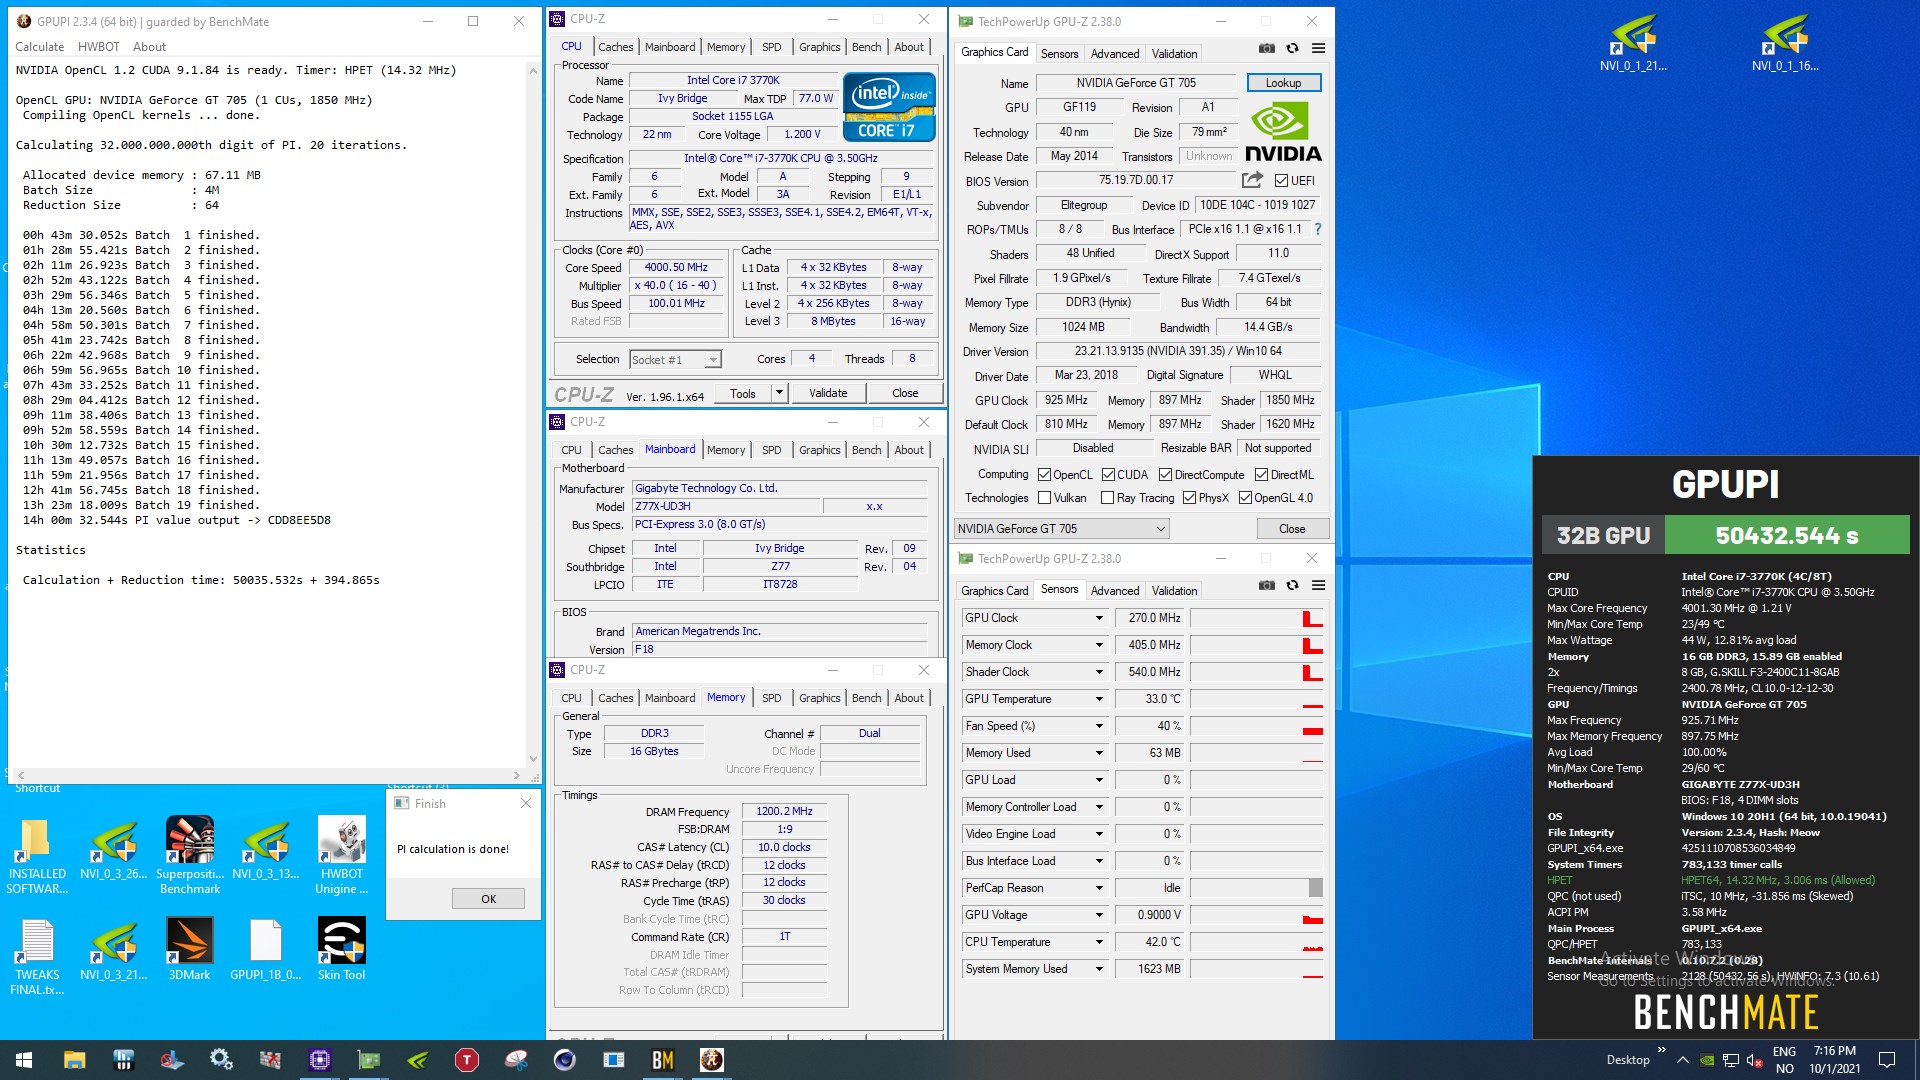This screenshot has width=1920, height=1080.
Task: Select the Superposition Benchmark desktop icon
Action: point(190,856)
